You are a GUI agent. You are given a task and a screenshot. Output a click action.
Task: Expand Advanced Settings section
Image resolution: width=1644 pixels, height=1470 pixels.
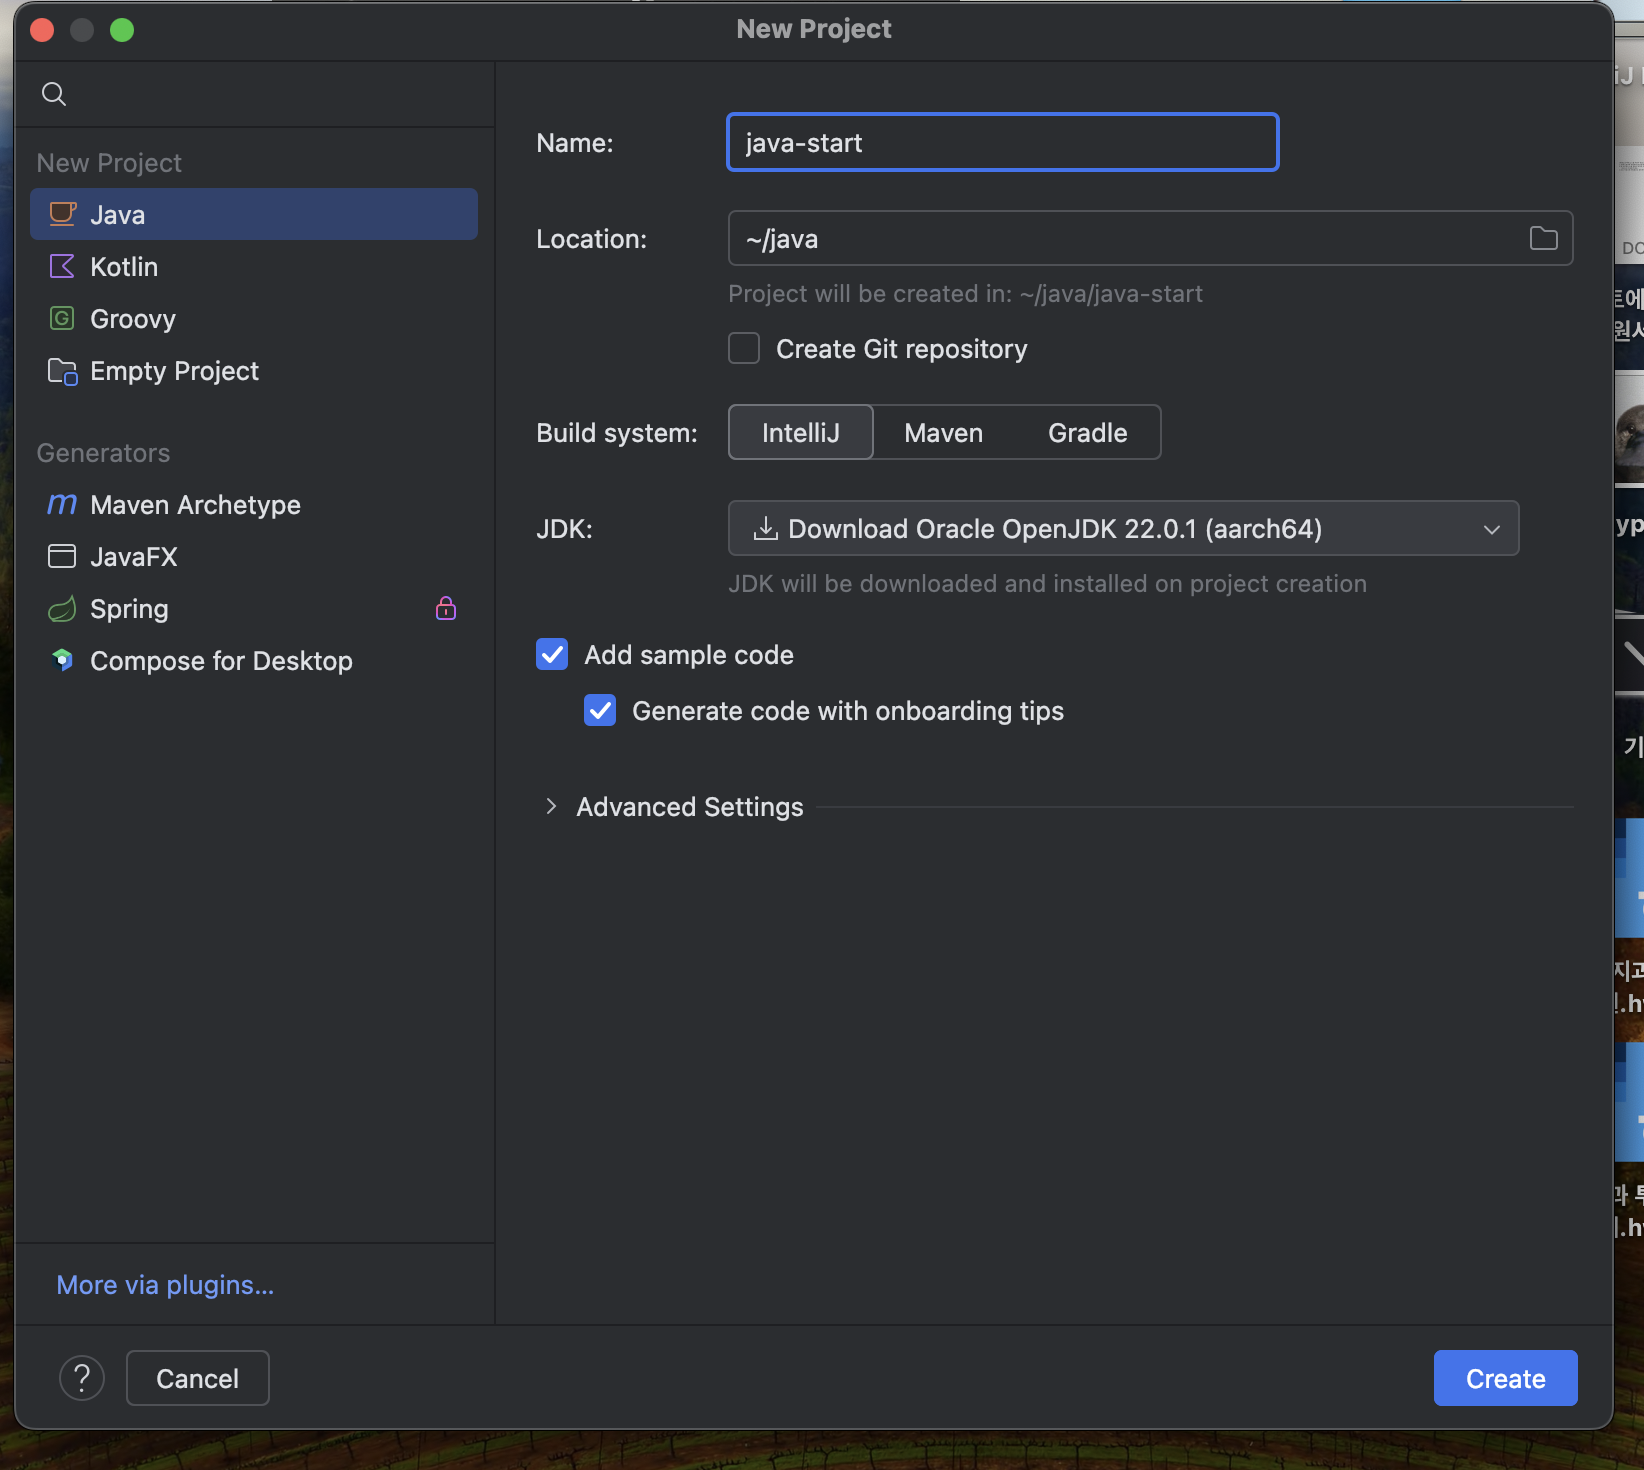pyautogui.click(x=551, y=806)
